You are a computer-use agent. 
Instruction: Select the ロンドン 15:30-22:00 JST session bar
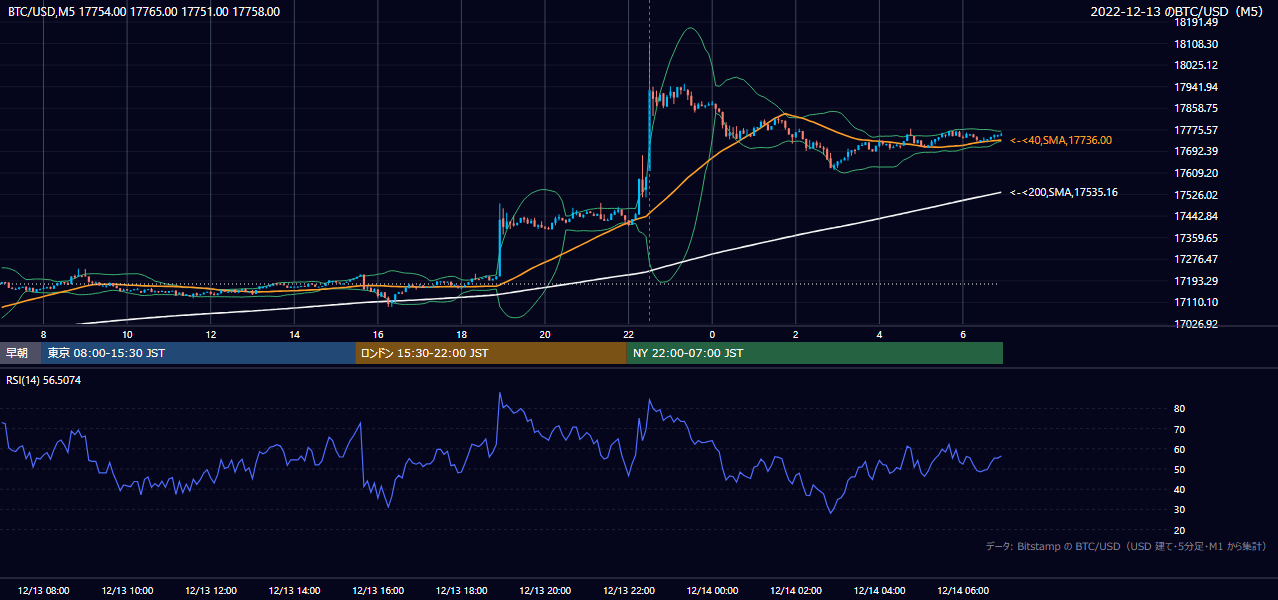[491, 353]
